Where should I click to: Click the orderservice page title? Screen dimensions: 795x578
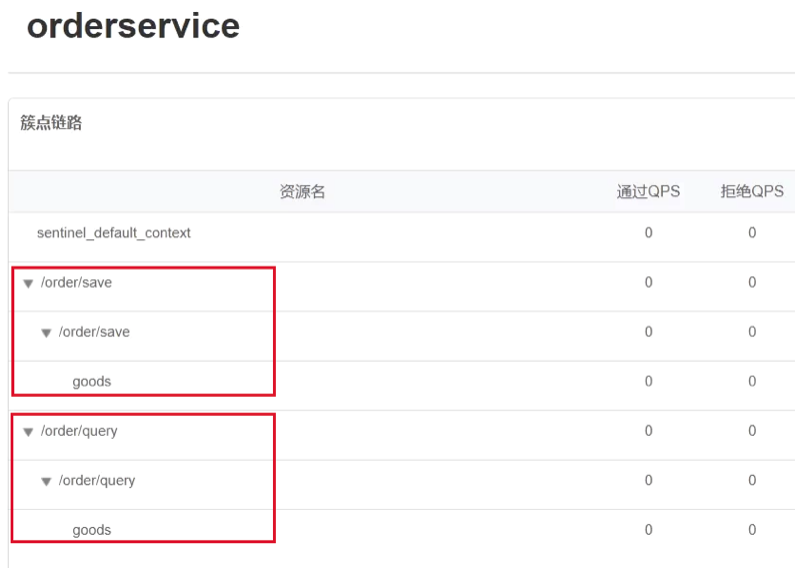click(133, 25)
